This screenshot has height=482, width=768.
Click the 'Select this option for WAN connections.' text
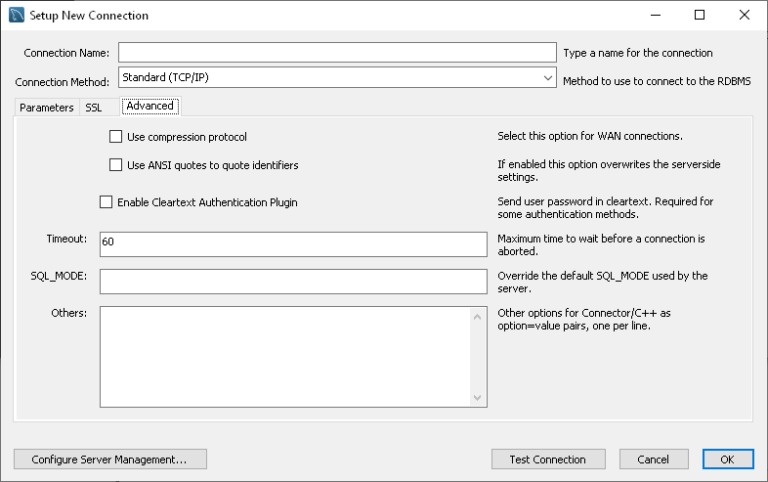click(x=590, y=136)
